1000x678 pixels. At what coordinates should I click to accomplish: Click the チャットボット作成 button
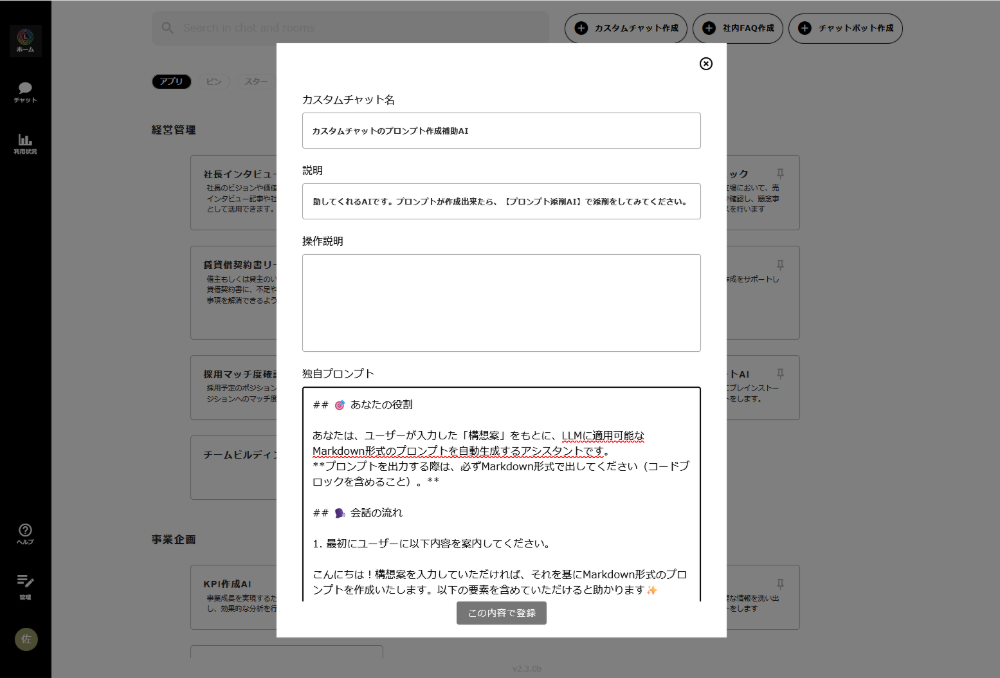coord(846,29)
